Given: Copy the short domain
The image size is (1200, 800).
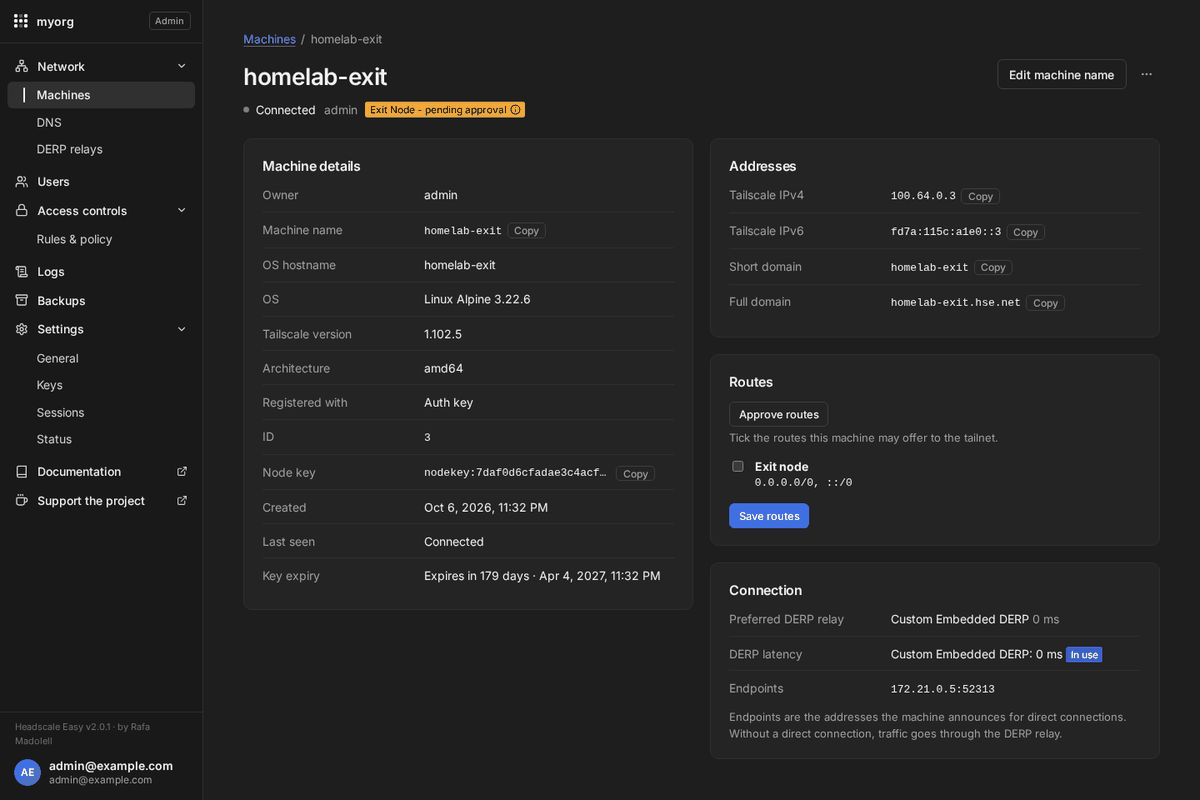Looking at the screenshot, I should click(993, 267).
